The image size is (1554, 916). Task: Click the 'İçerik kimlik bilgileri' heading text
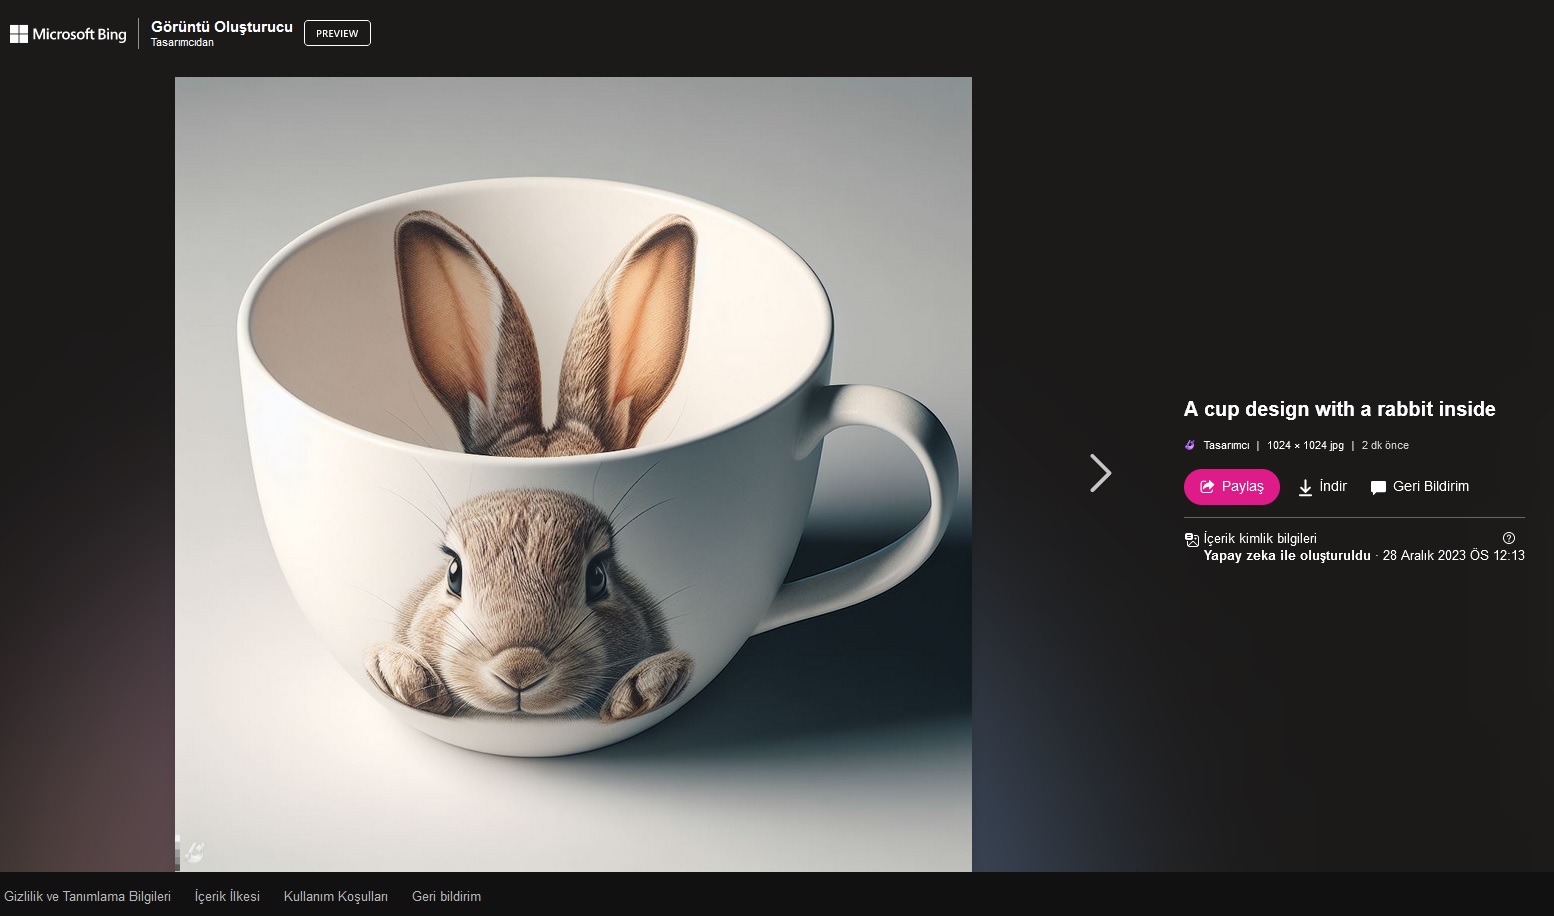[1260, 539]
